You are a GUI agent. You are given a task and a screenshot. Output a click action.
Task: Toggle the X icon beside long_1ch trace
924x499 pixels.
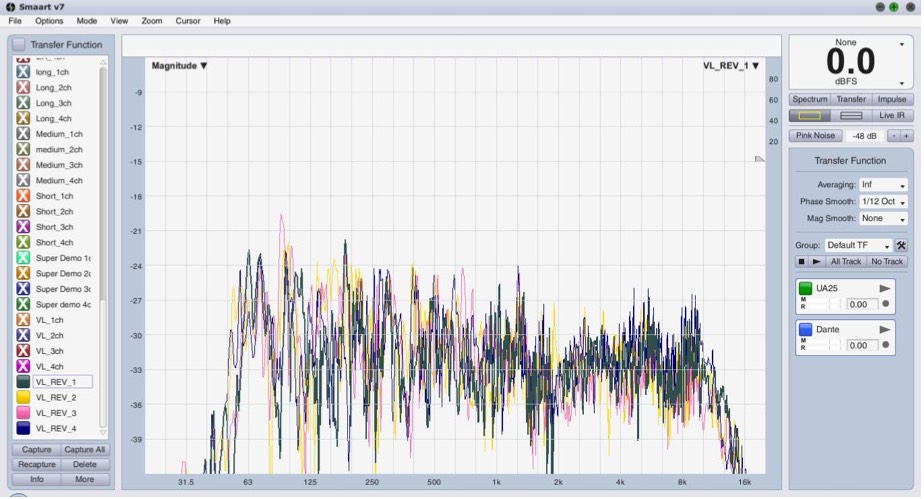(x=23, y=72)
